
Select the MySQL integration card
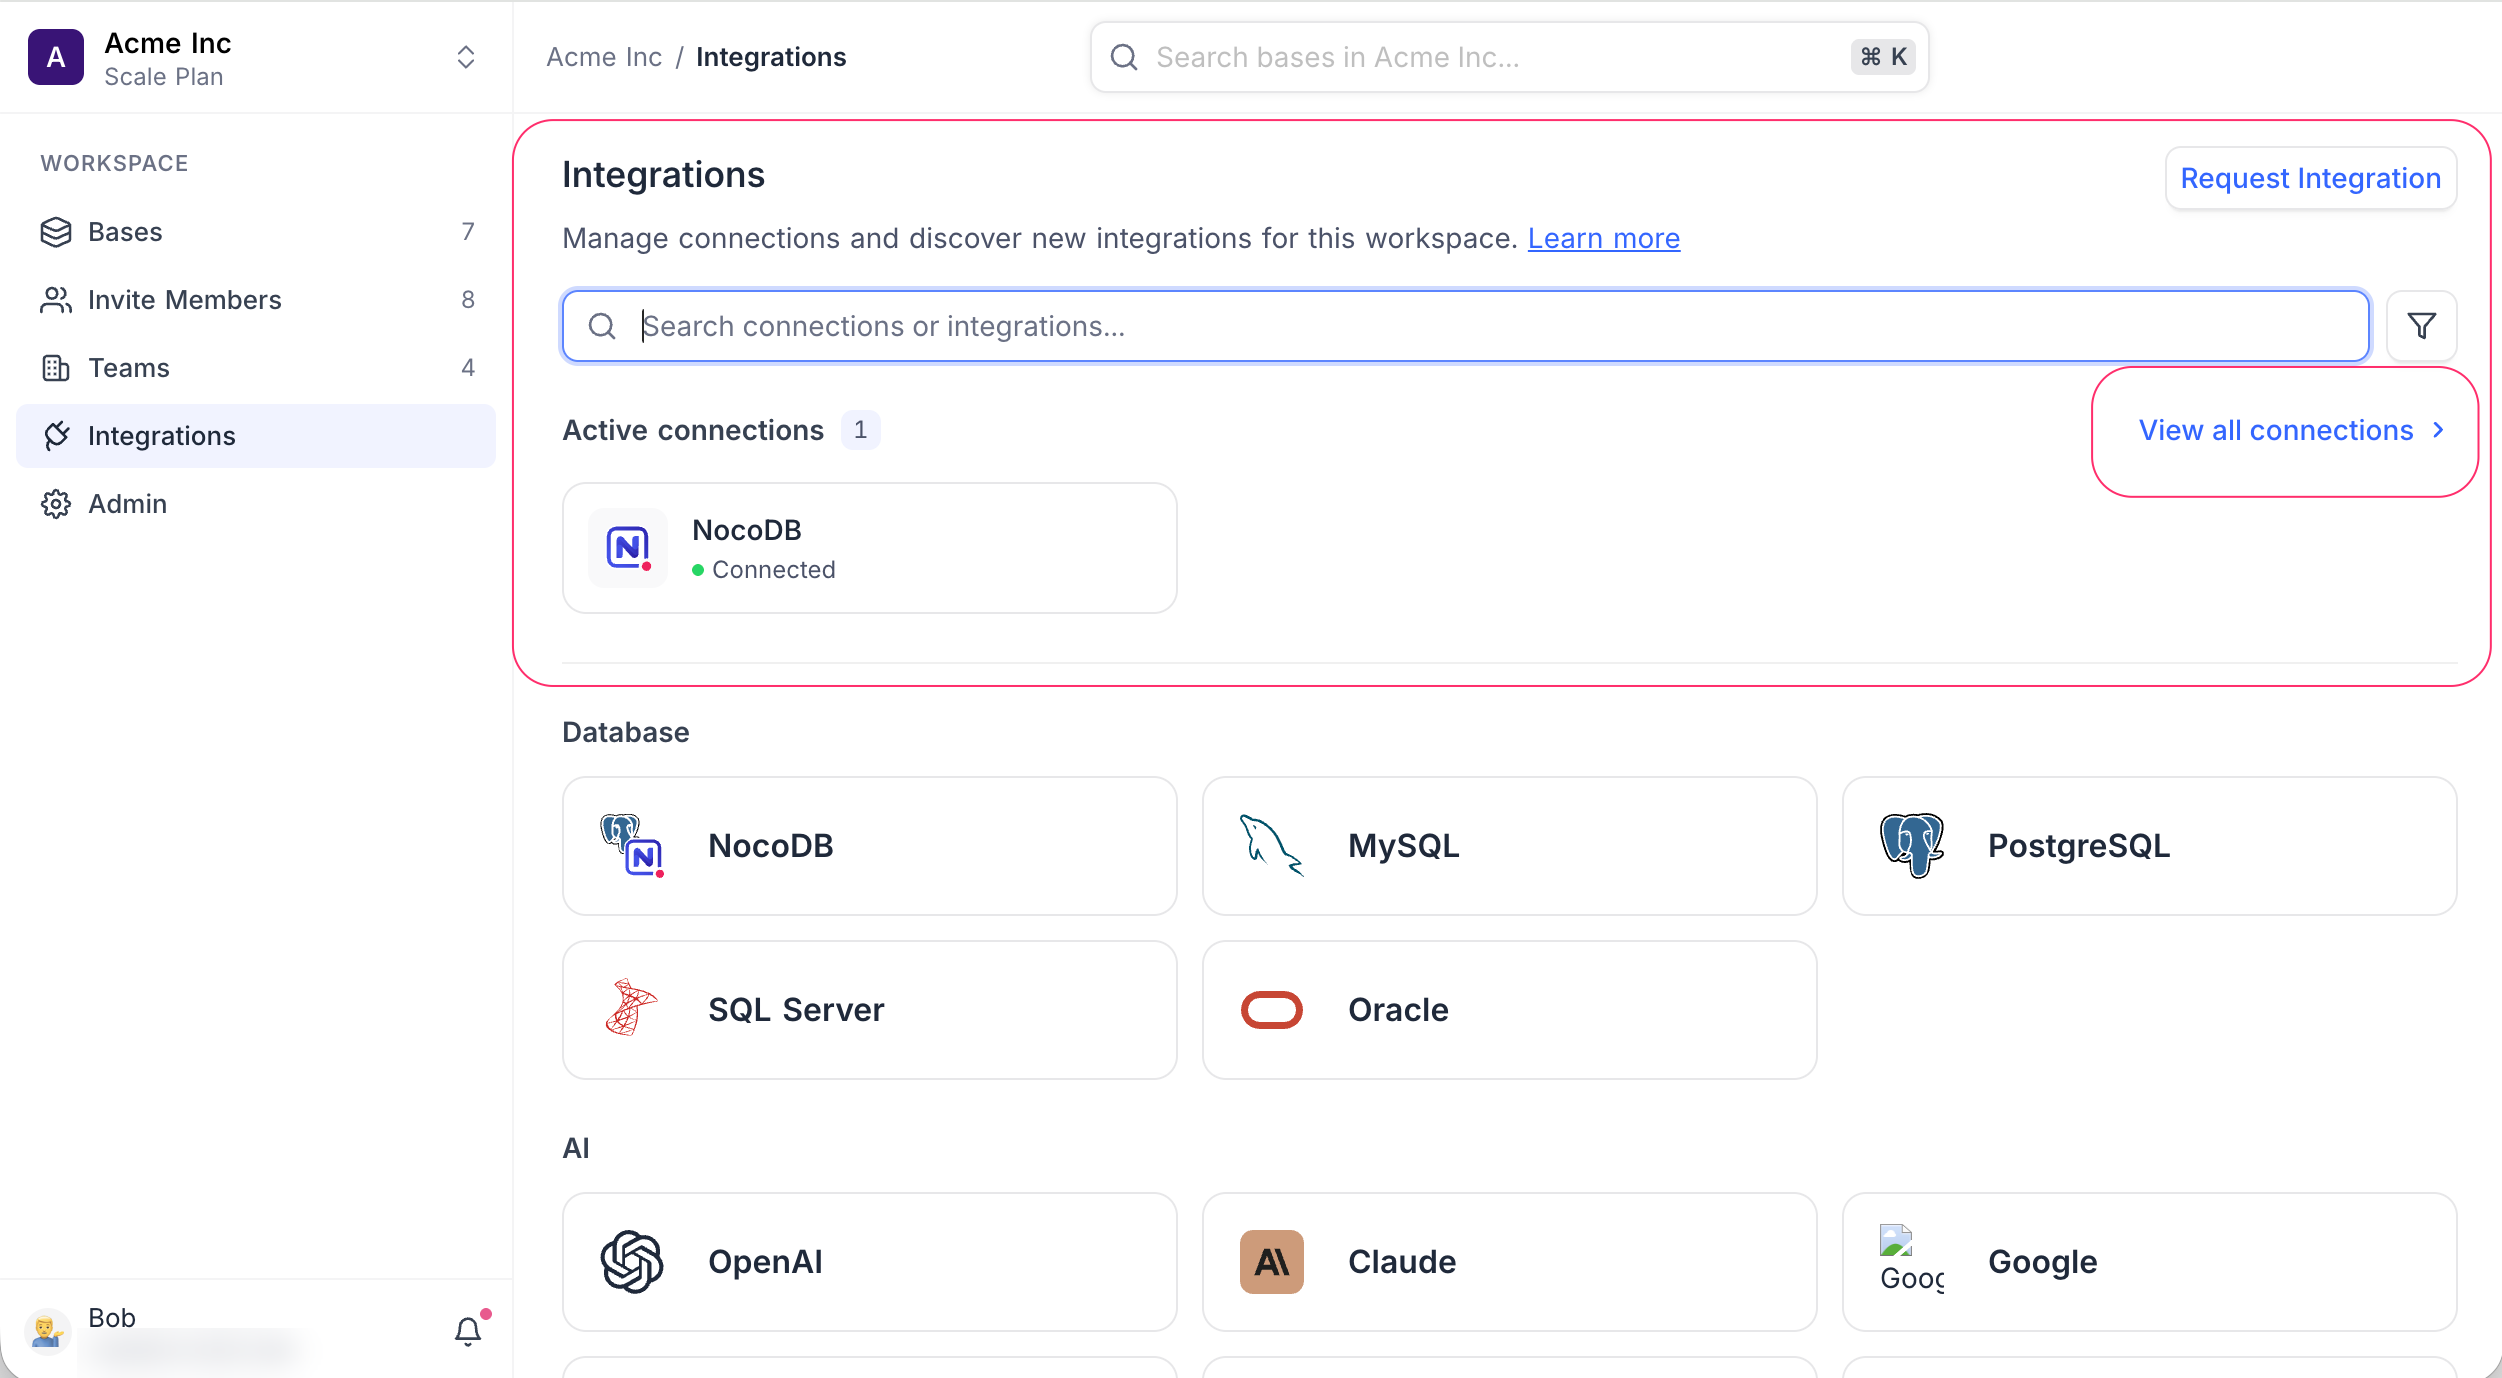pyautogui.click(x=1509, y=846)
